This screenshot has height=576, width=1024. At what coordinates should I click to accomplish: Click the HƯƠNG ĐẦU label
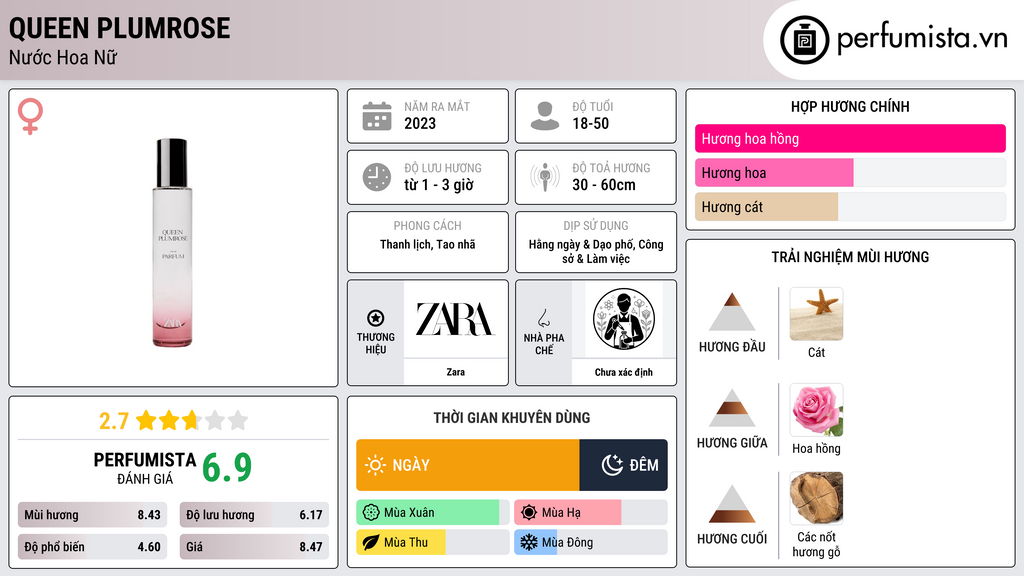pos(732,347)
